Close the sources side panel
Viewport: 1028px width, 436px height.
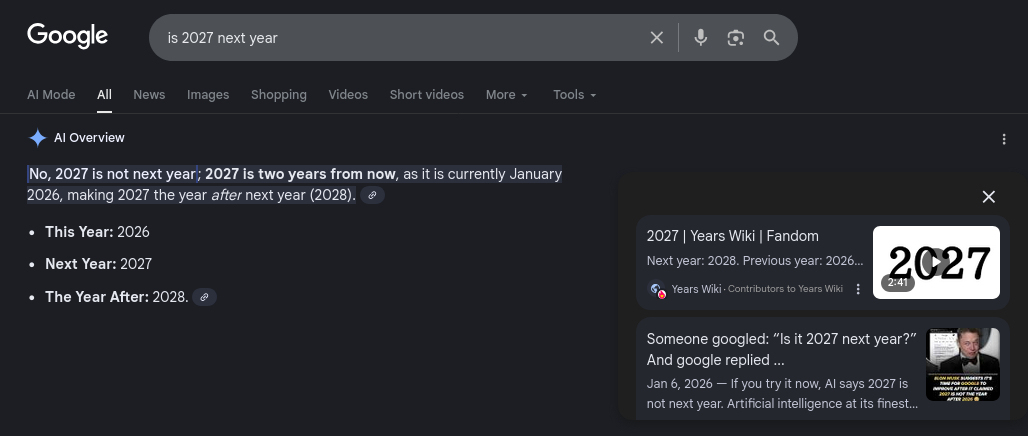(988, 197)
